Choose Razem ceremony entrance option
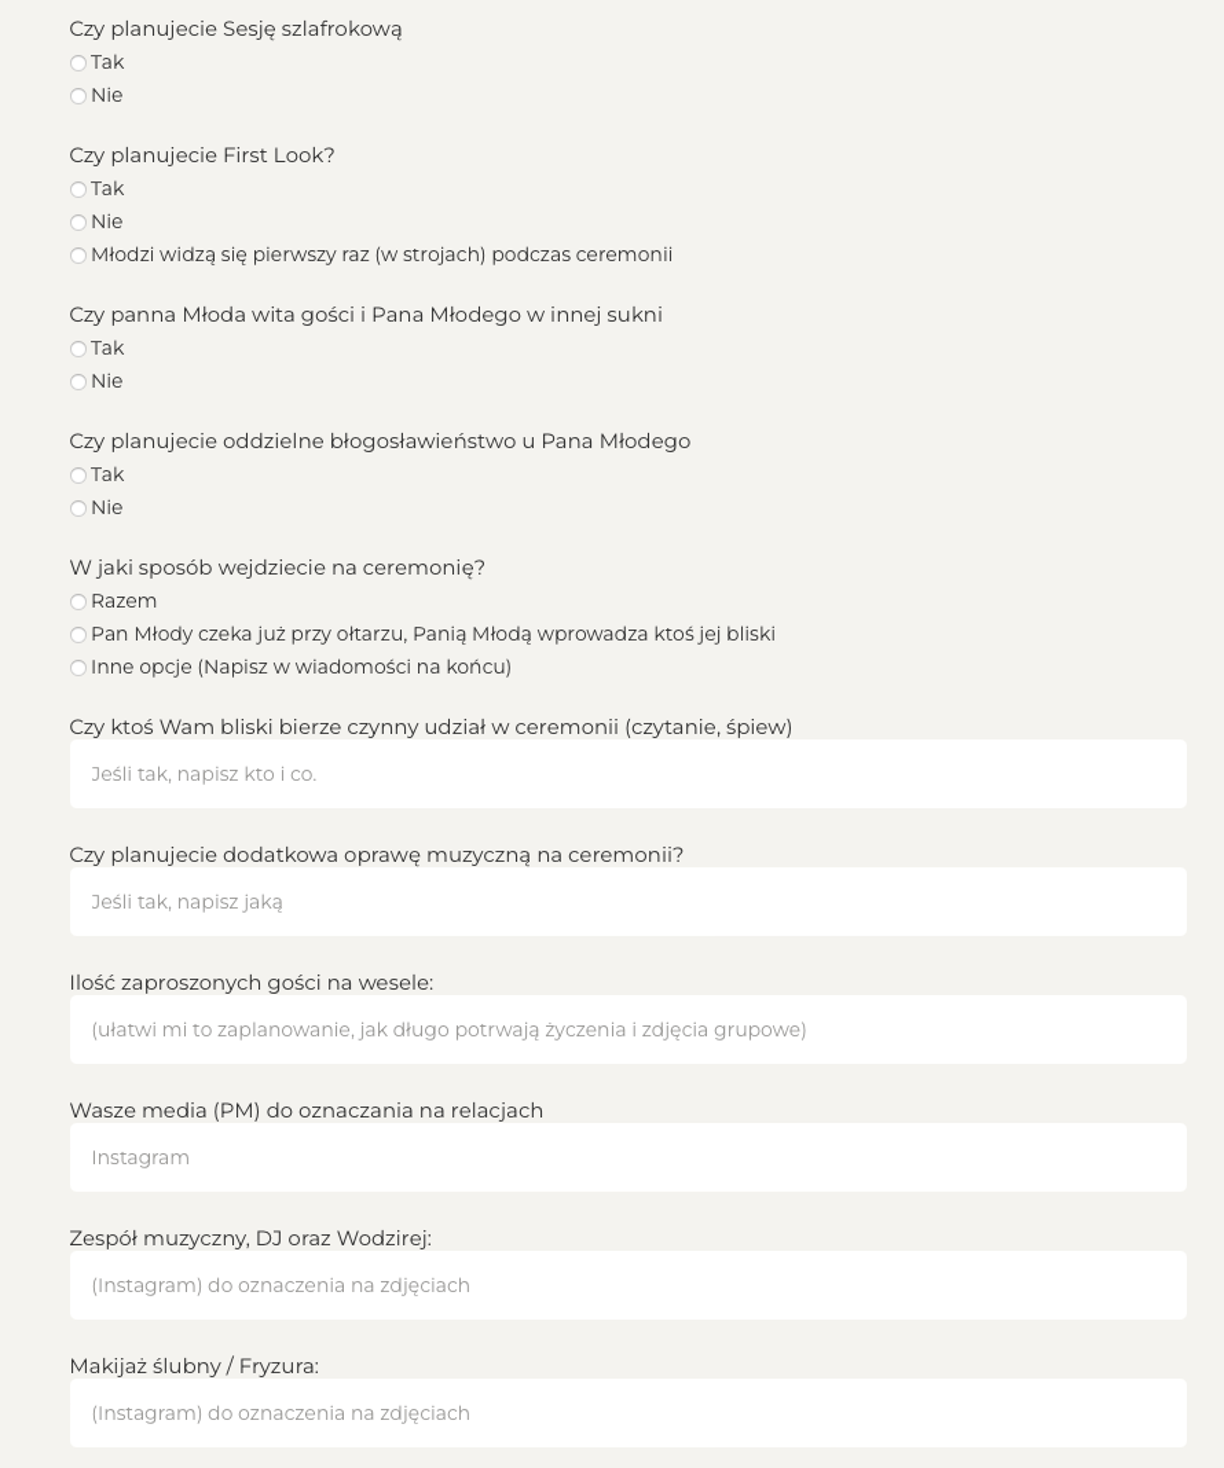The image size is (1224, 1468). [78, 601]
